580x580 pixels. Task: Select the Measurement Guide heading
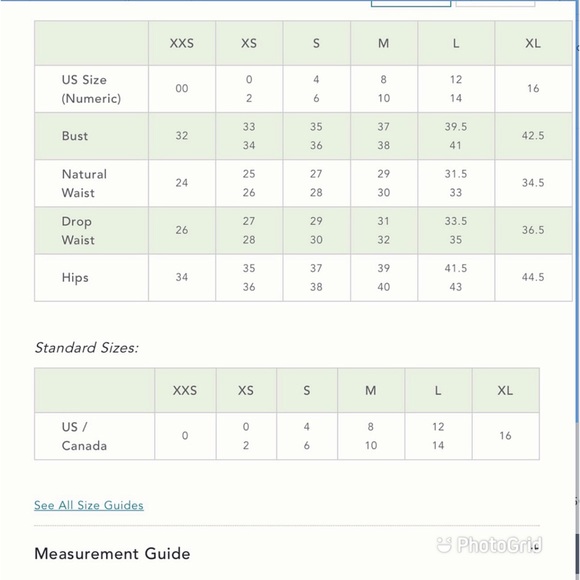point(112,554)
